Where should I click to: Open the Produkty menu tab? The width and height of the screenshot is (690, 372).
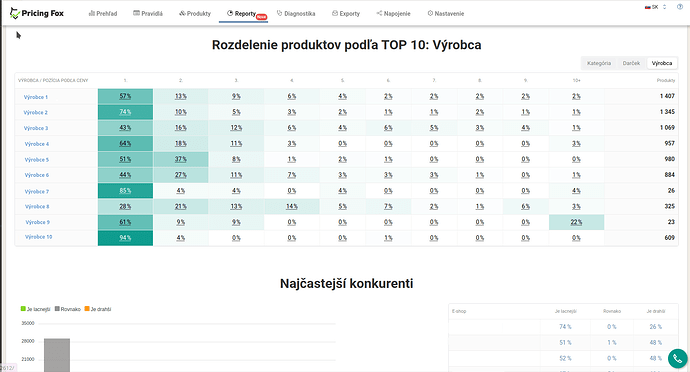click(x=195, y=14)
